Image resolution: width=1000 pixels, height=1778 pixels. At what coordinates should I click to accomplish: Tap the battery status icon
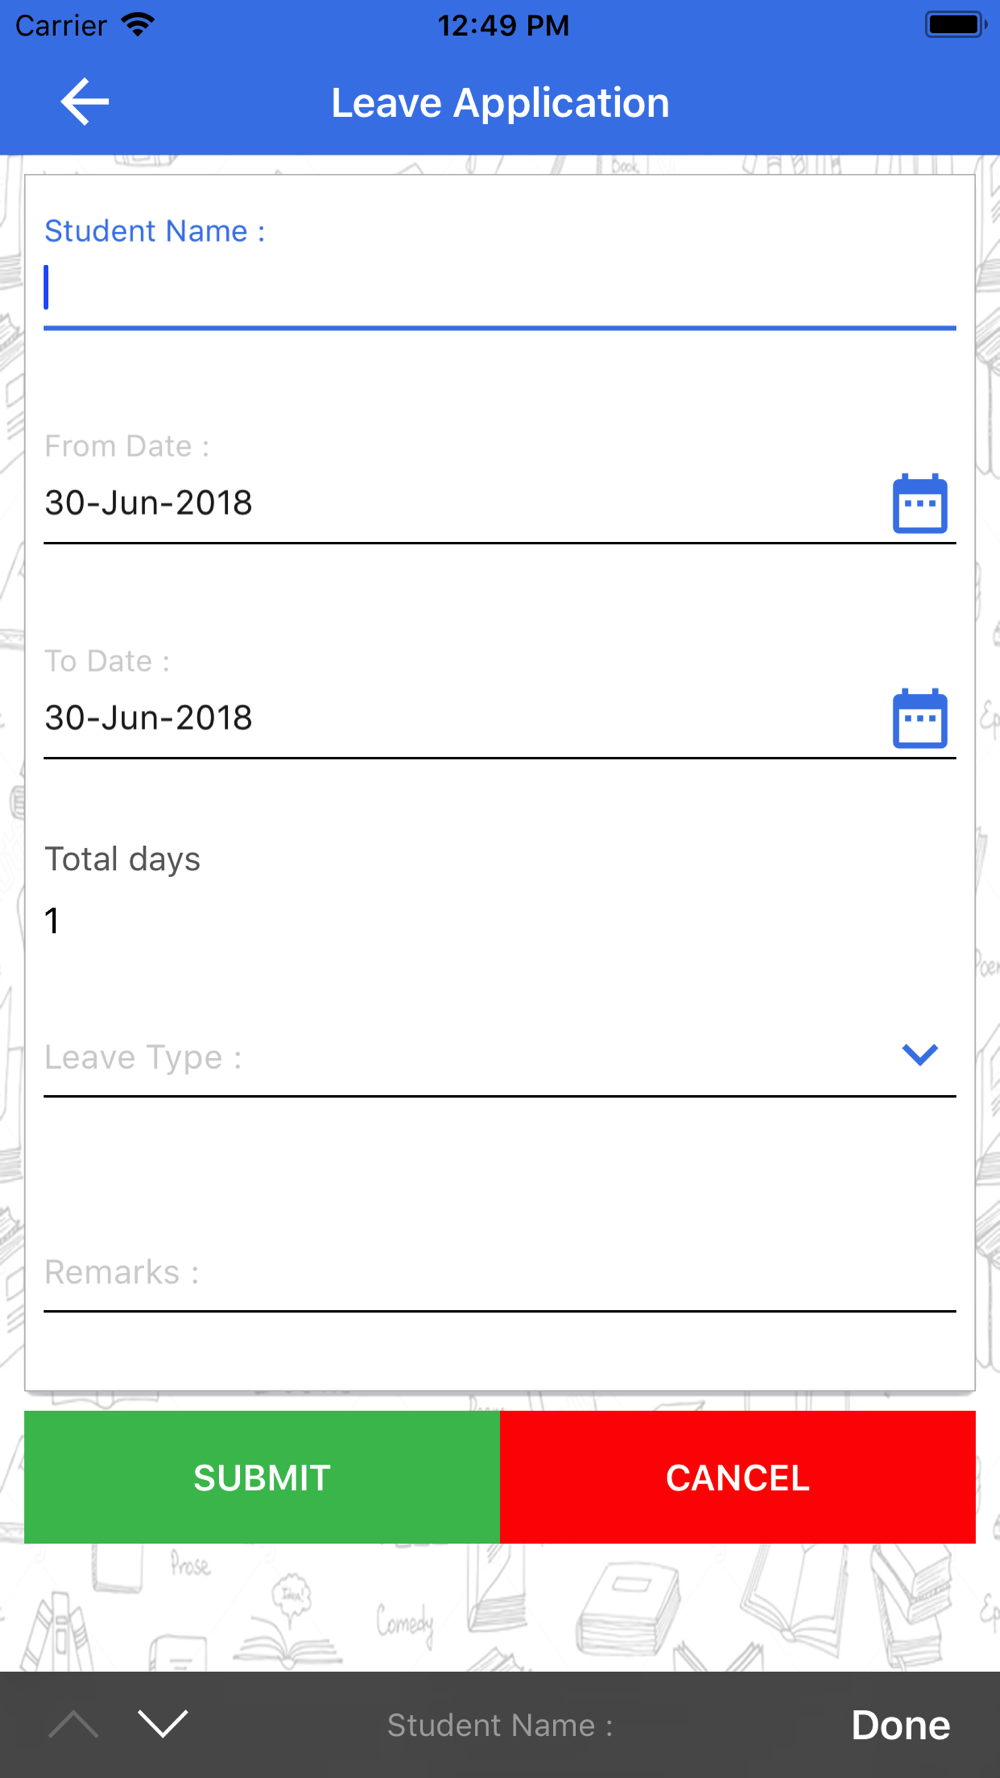(x=956, y=24)
